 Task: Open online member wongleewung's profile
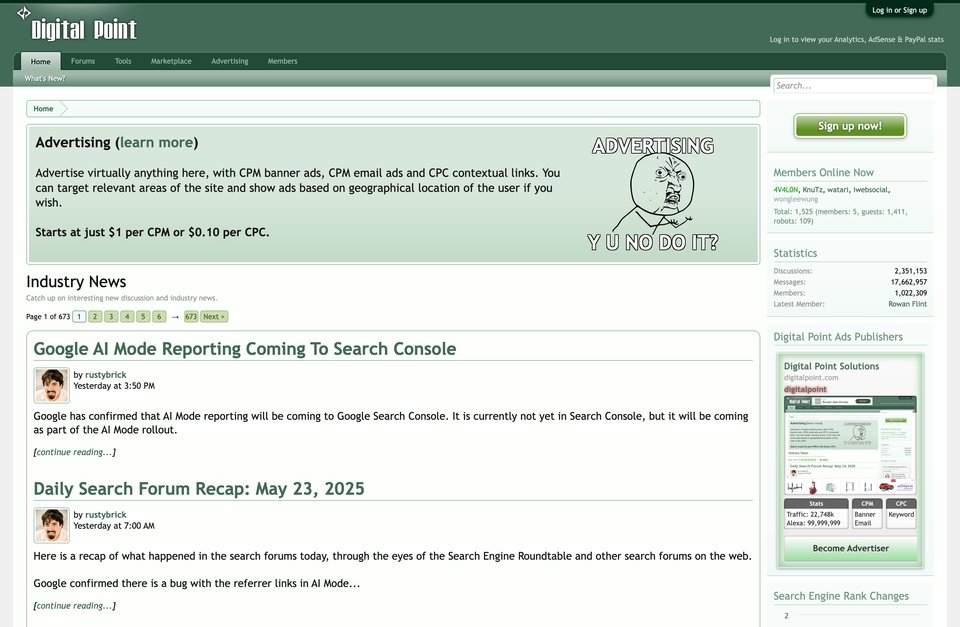pyautogui.click(x=795, y=199)
